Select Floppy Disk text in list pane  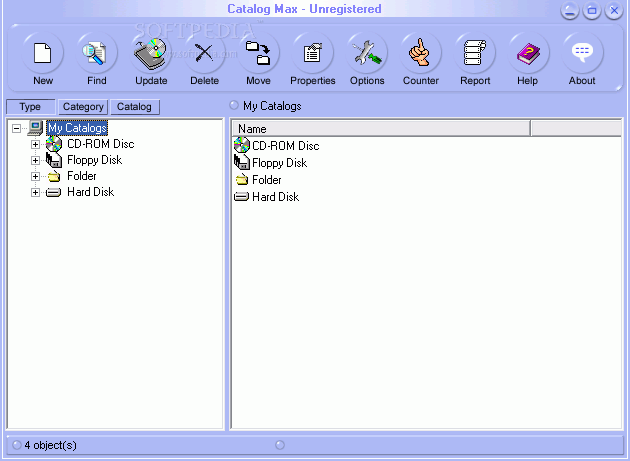[x=280, y=163]
